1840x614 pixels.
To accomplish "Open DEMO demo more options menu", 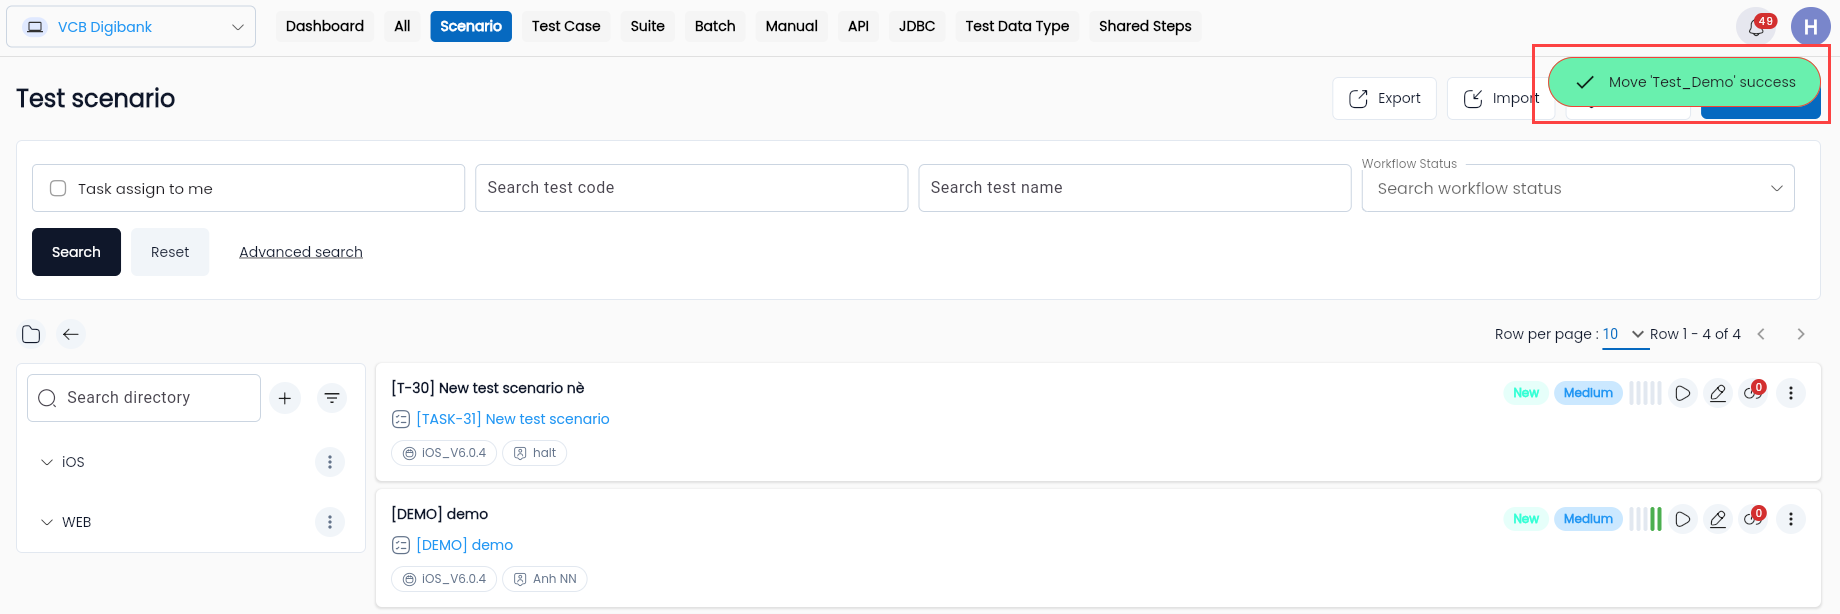I will pyautogui.click(x=1791, y=519).
